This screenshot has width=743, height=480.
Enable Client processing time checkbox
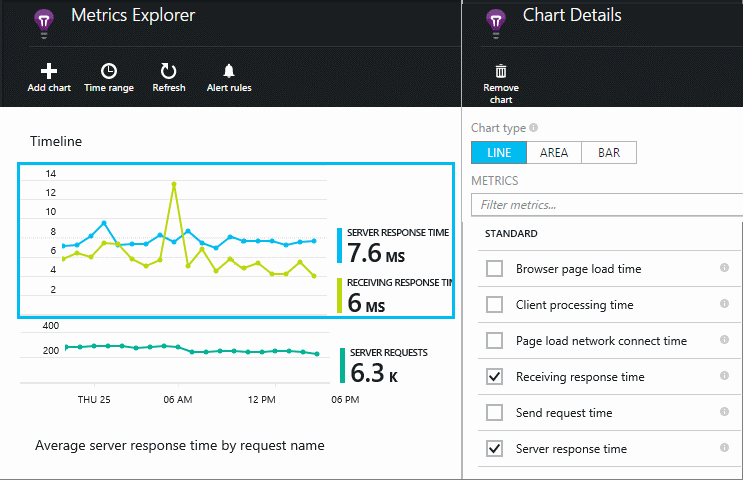pyautogui.click(x=495, y=305)
